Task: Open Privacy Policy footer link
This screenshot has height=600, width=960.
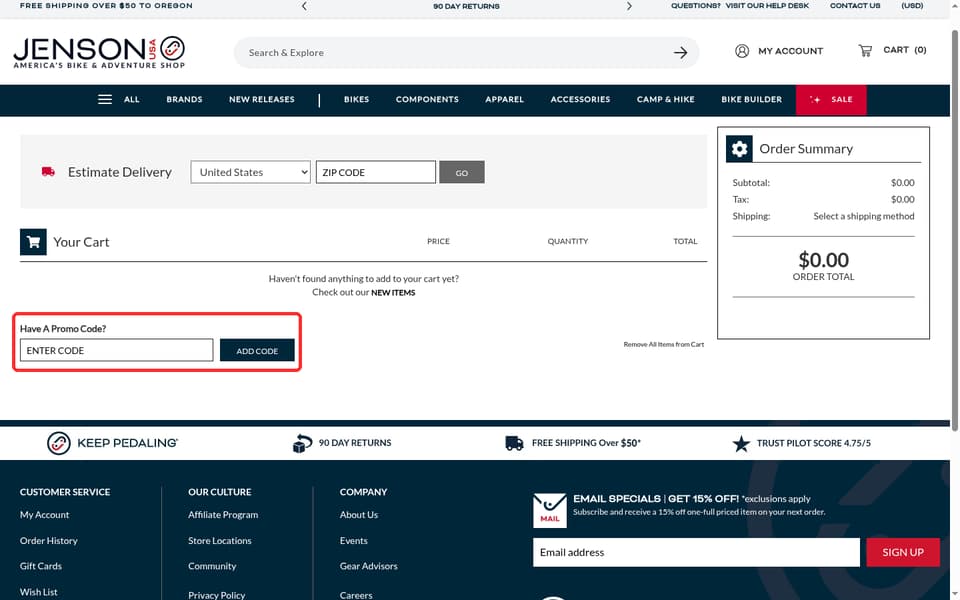Action: (x=216, y=594)
